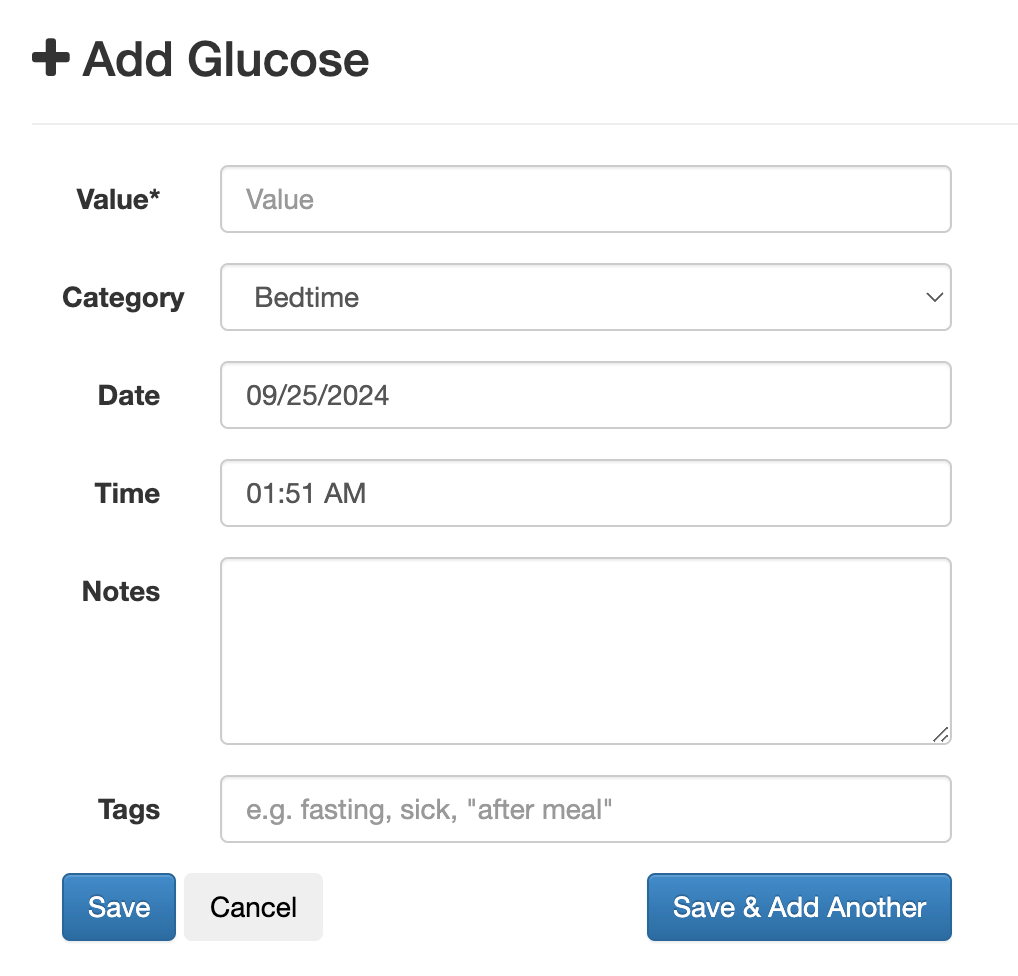Click the Time field showing 01:51 AM
This screenshot has height=976, width=1018.
tap(585, 493)
